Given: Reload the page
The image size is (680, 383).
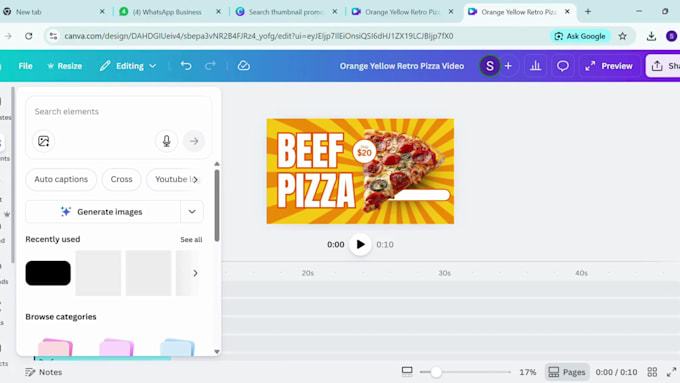Looking at the screenshot, I should coord(29,36).
